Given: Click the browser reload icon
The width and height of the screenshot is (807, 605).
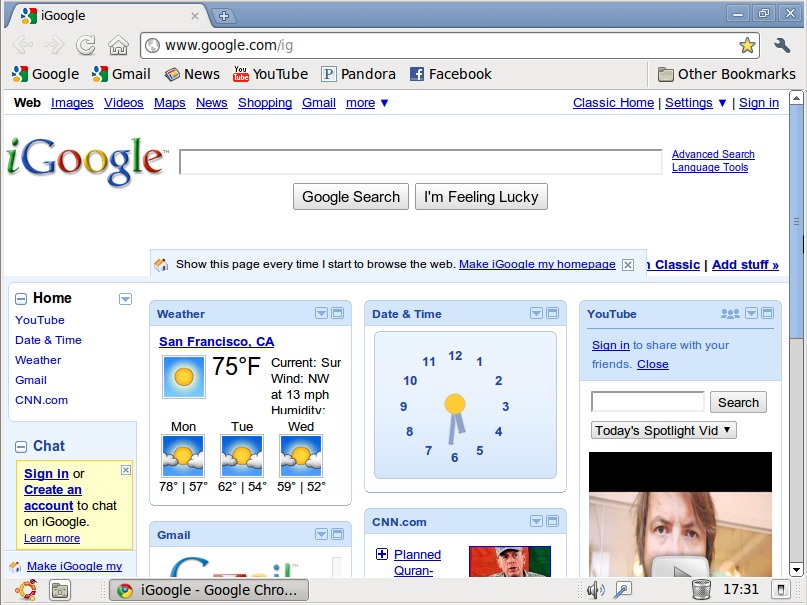Looking at the screenshot, I should coord(86,45).
